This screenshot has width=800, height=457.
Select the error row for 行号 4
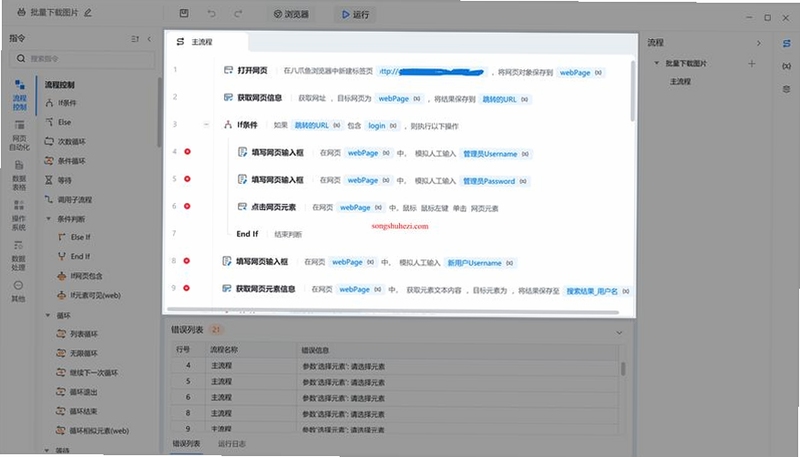[x=395, y=366]
